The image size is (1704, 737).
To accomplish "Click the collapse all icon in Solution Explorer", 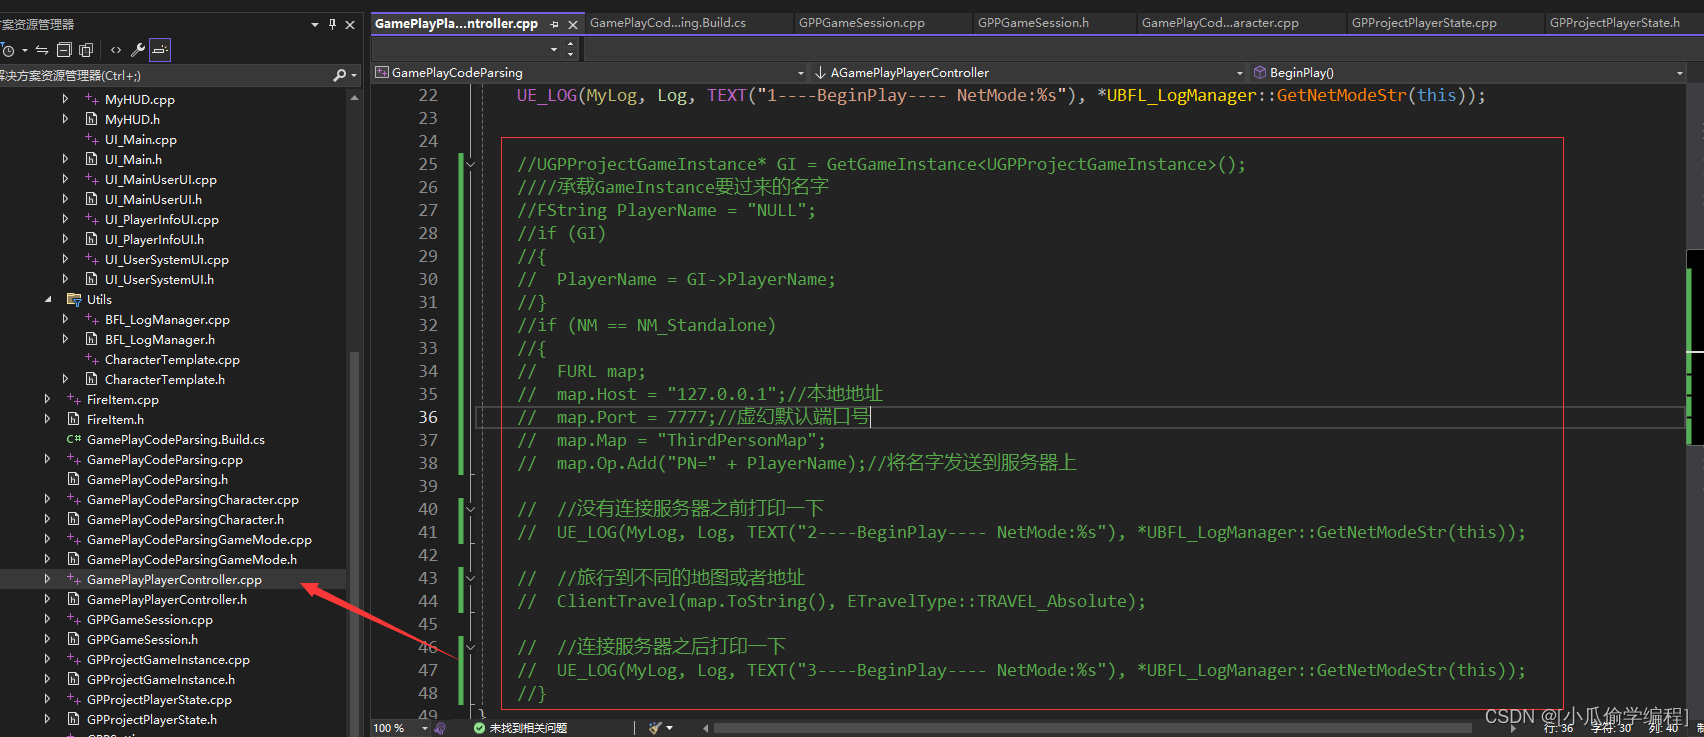I will 64,50.
